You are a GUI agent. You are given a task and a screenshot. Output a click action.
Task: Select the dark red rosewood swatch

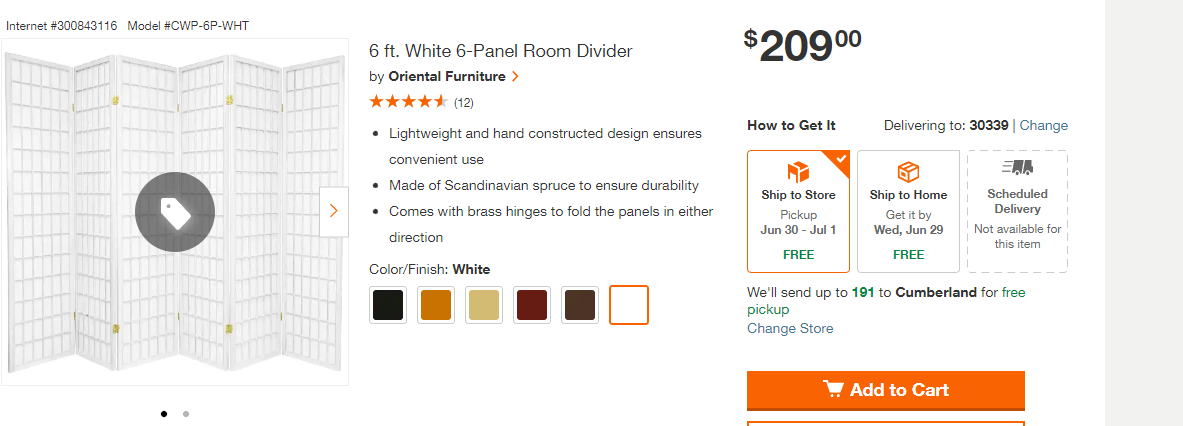(532, 305)
